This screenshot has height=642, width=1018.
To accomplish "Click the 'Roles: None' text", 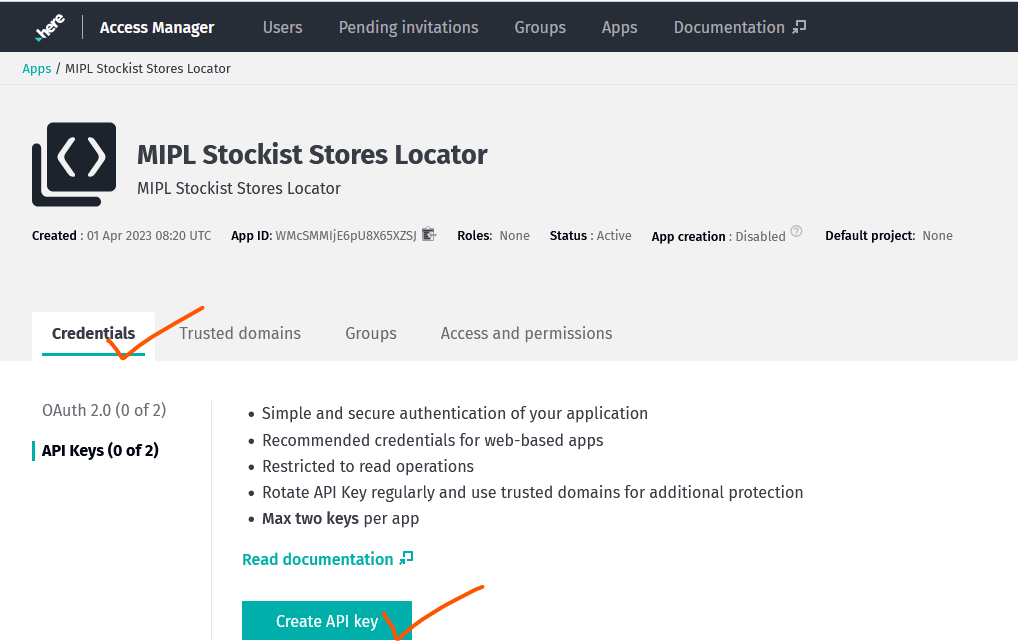I will (x=493, y=236).
